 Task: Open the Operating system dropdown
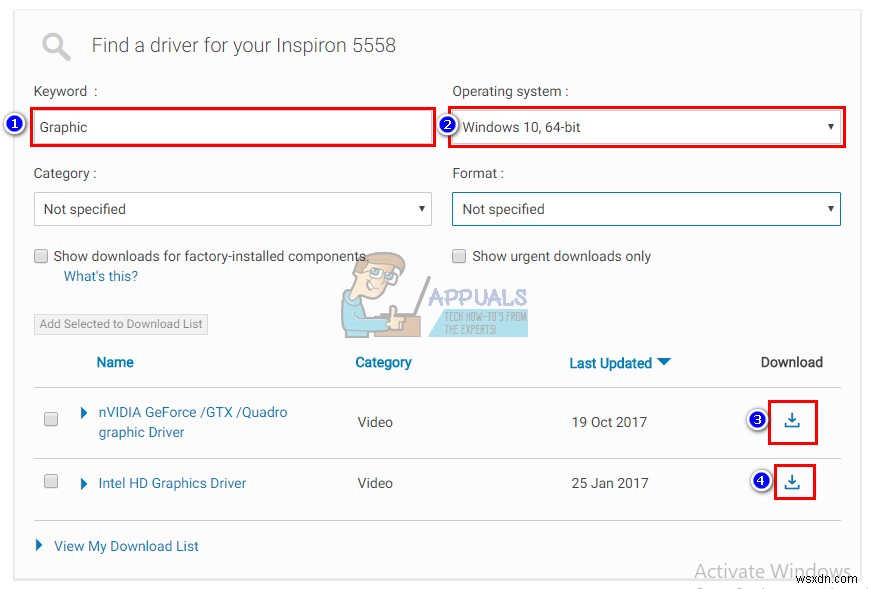pyautogui.click(x=646, y=127)
